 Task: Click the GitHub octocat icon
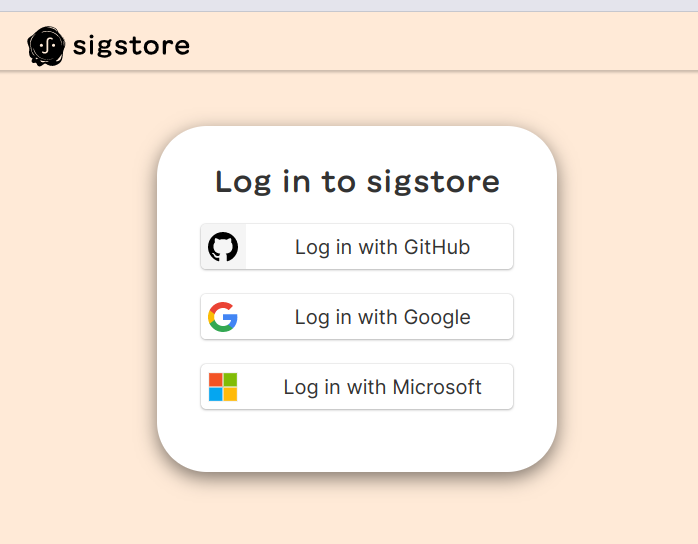(x=223, y=247)
